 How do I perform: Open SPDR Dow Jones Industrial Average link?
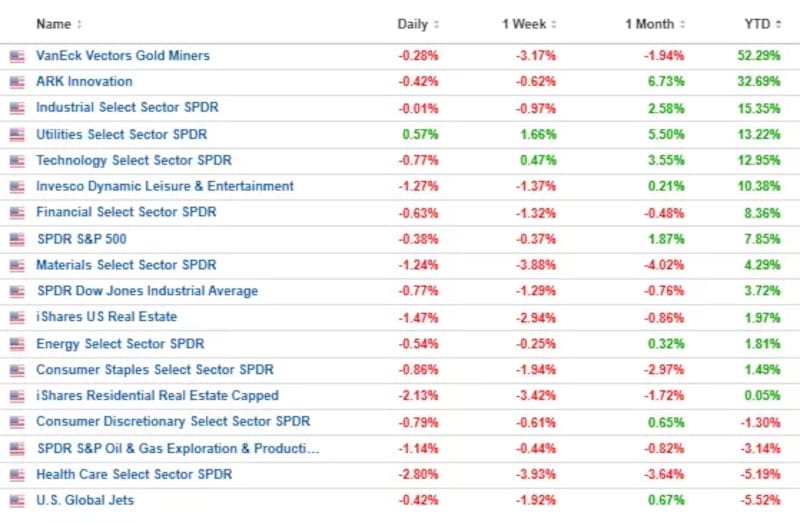[x=147, y=291]
